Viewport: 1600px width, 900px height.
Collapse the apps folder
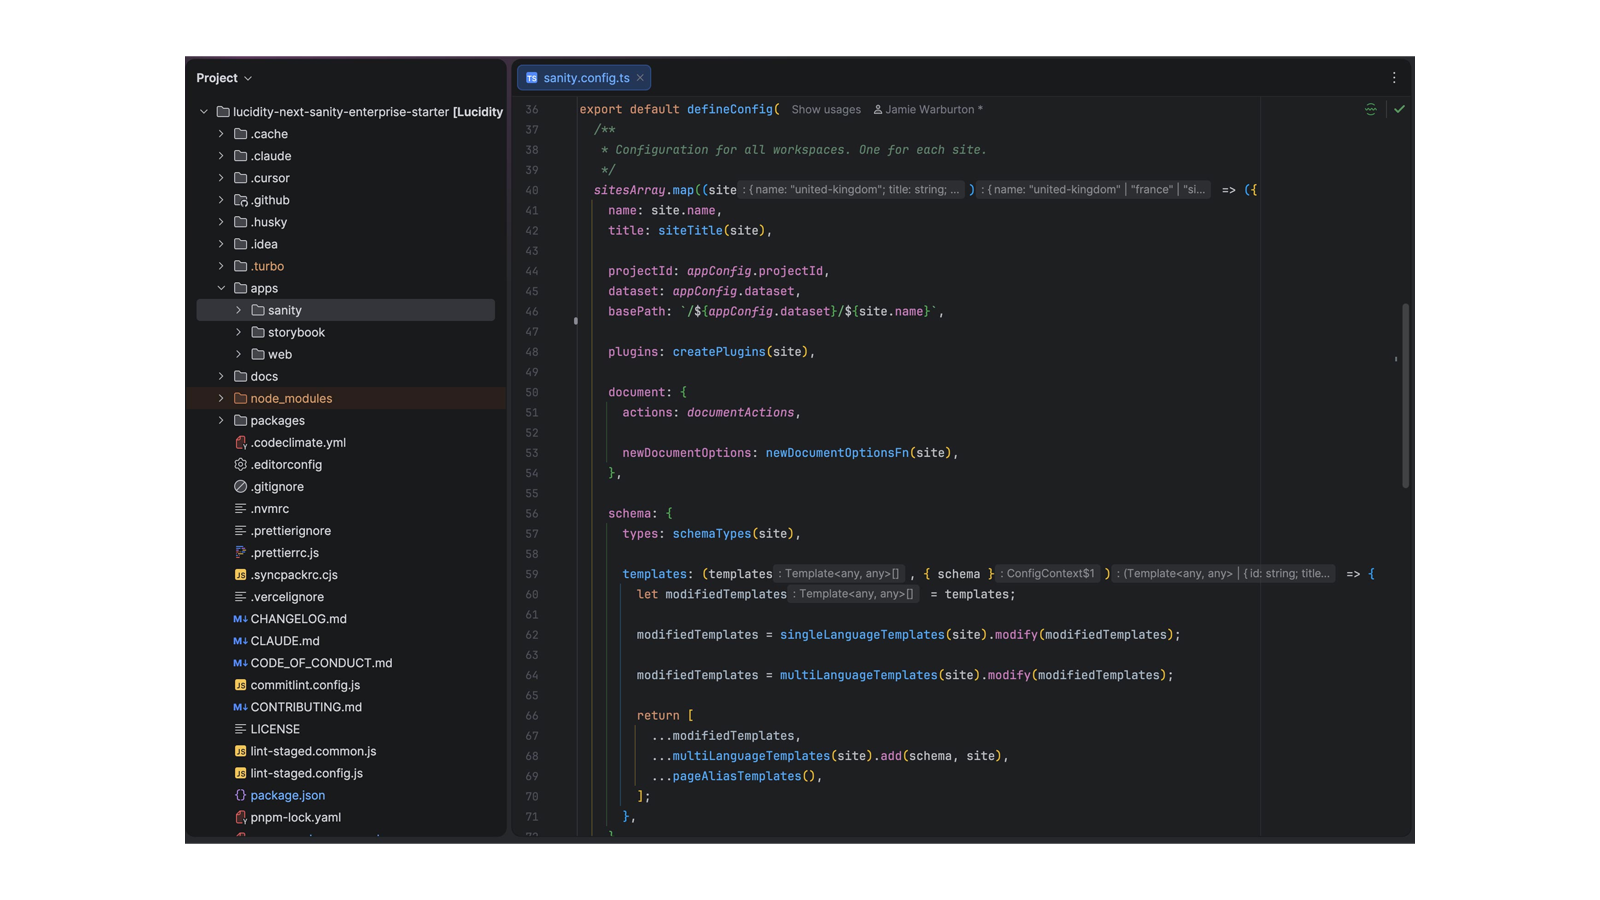[221, 288]
